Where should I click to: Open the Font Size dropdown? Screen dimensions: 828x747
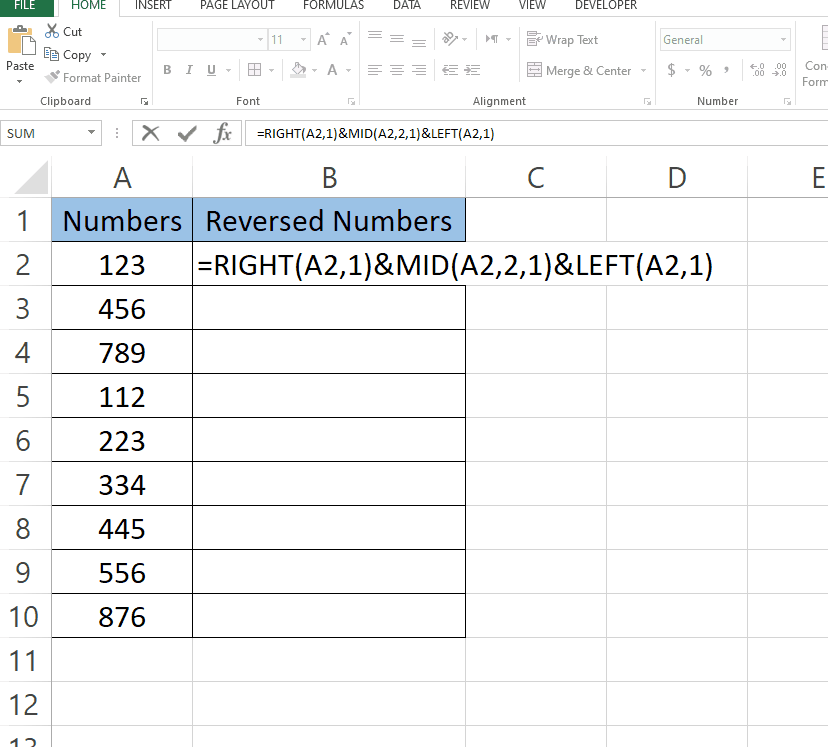(x=301, y=39)
